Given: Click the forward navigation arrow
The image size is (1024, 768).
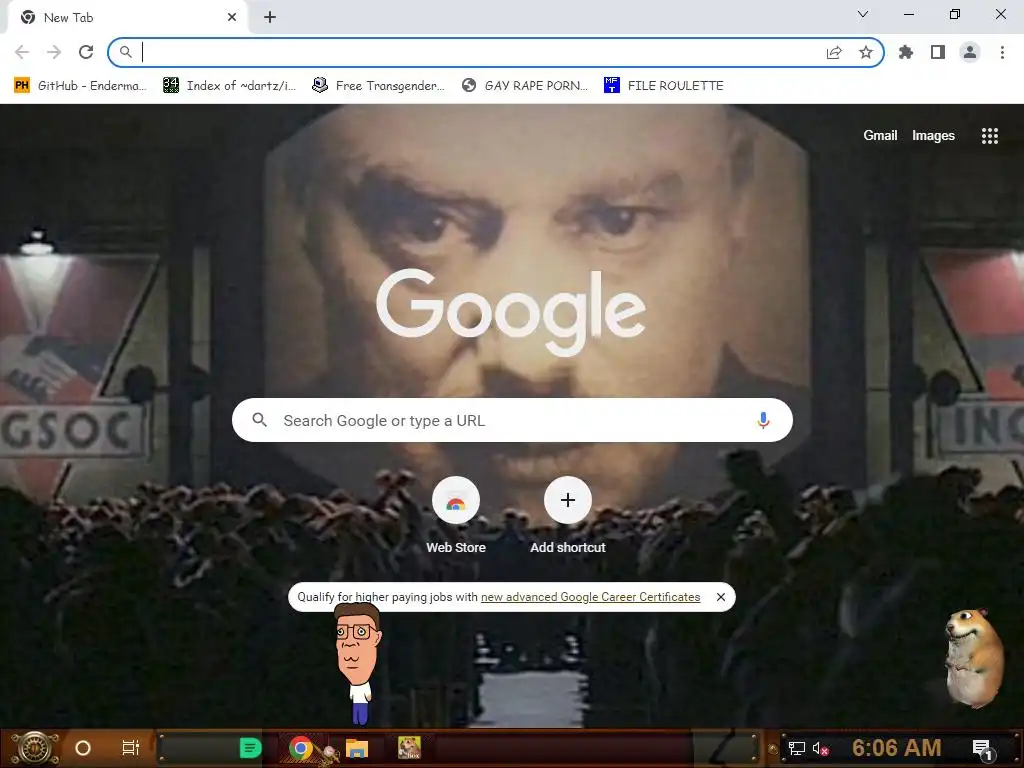Looking at the screenshot, I should [54, 52].
